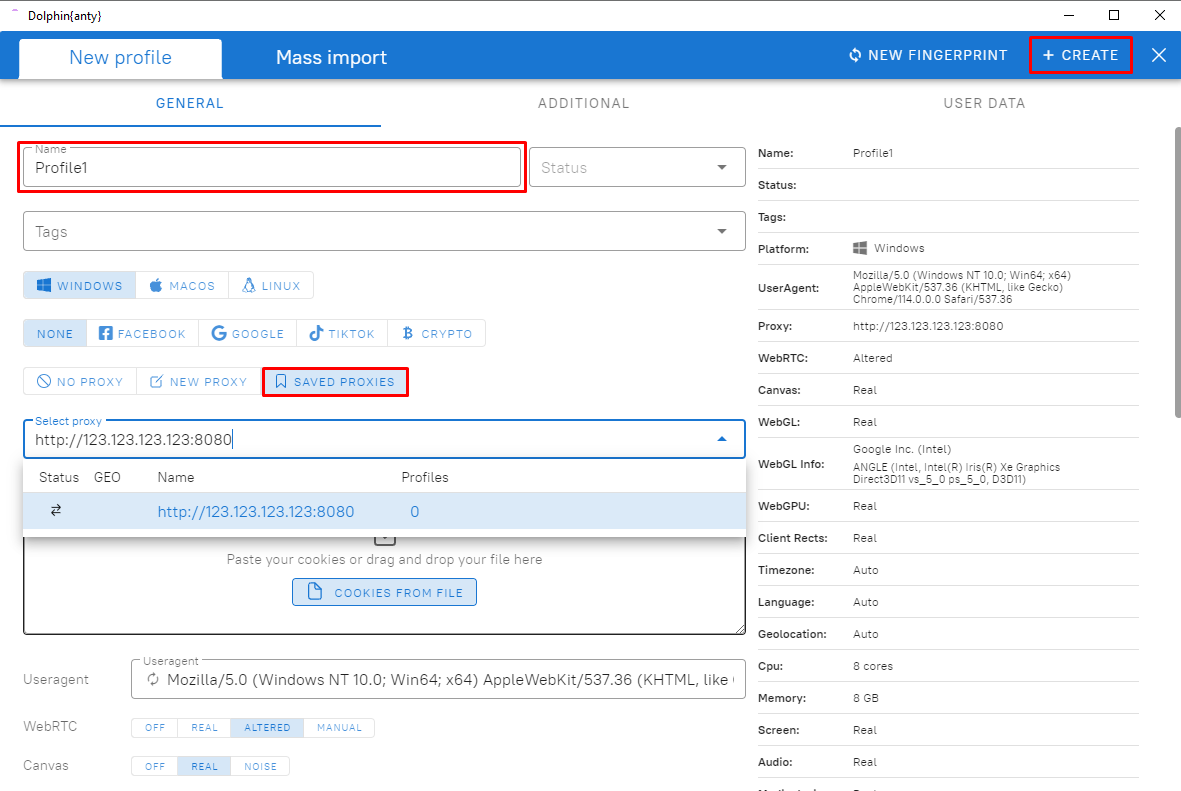1181x791 pixels.
Task: Select NEW PROXY option
Action: tap(199, 381)
